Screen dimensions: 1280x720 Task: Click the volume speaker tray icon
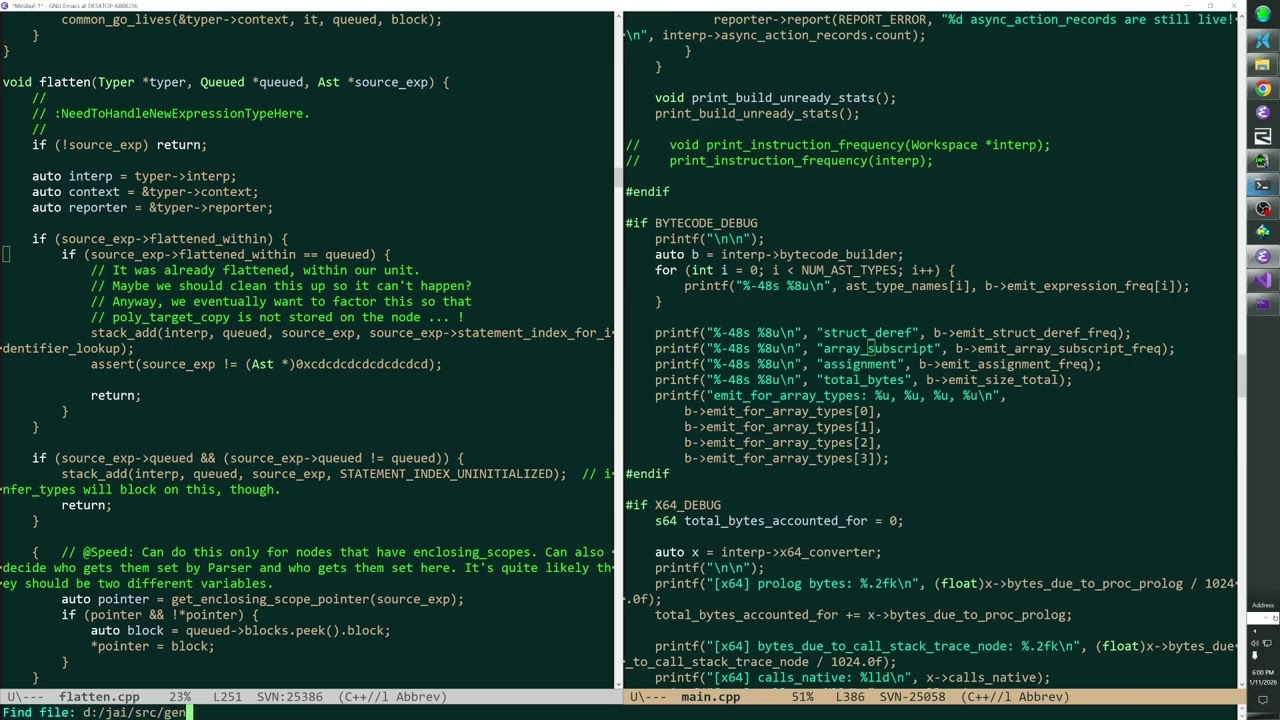click(1254, 643)
